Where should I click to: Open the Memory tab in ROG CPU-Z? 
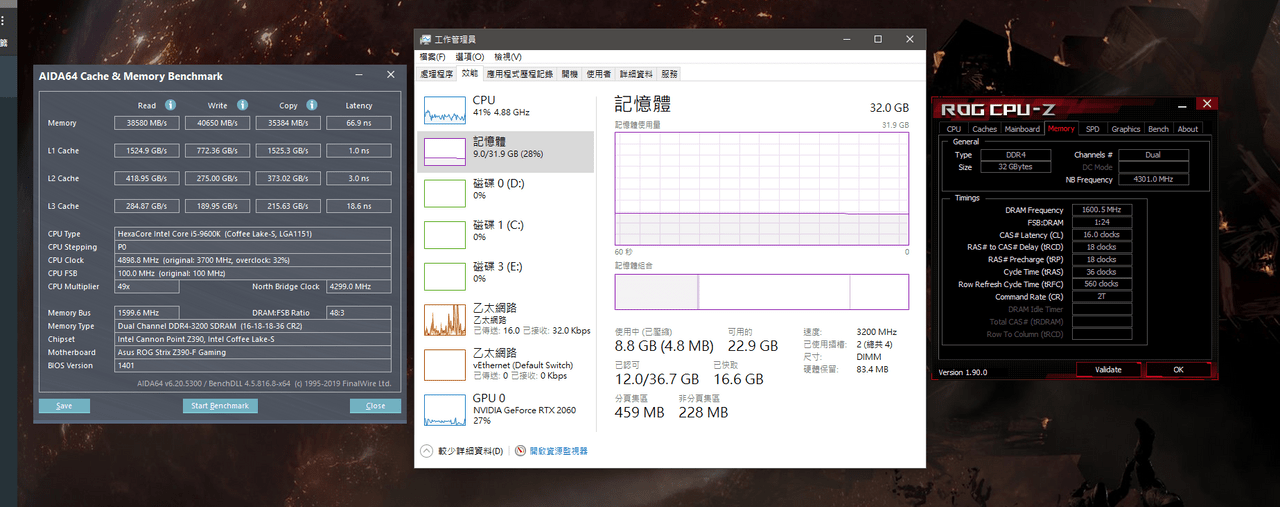(1061, 129)
